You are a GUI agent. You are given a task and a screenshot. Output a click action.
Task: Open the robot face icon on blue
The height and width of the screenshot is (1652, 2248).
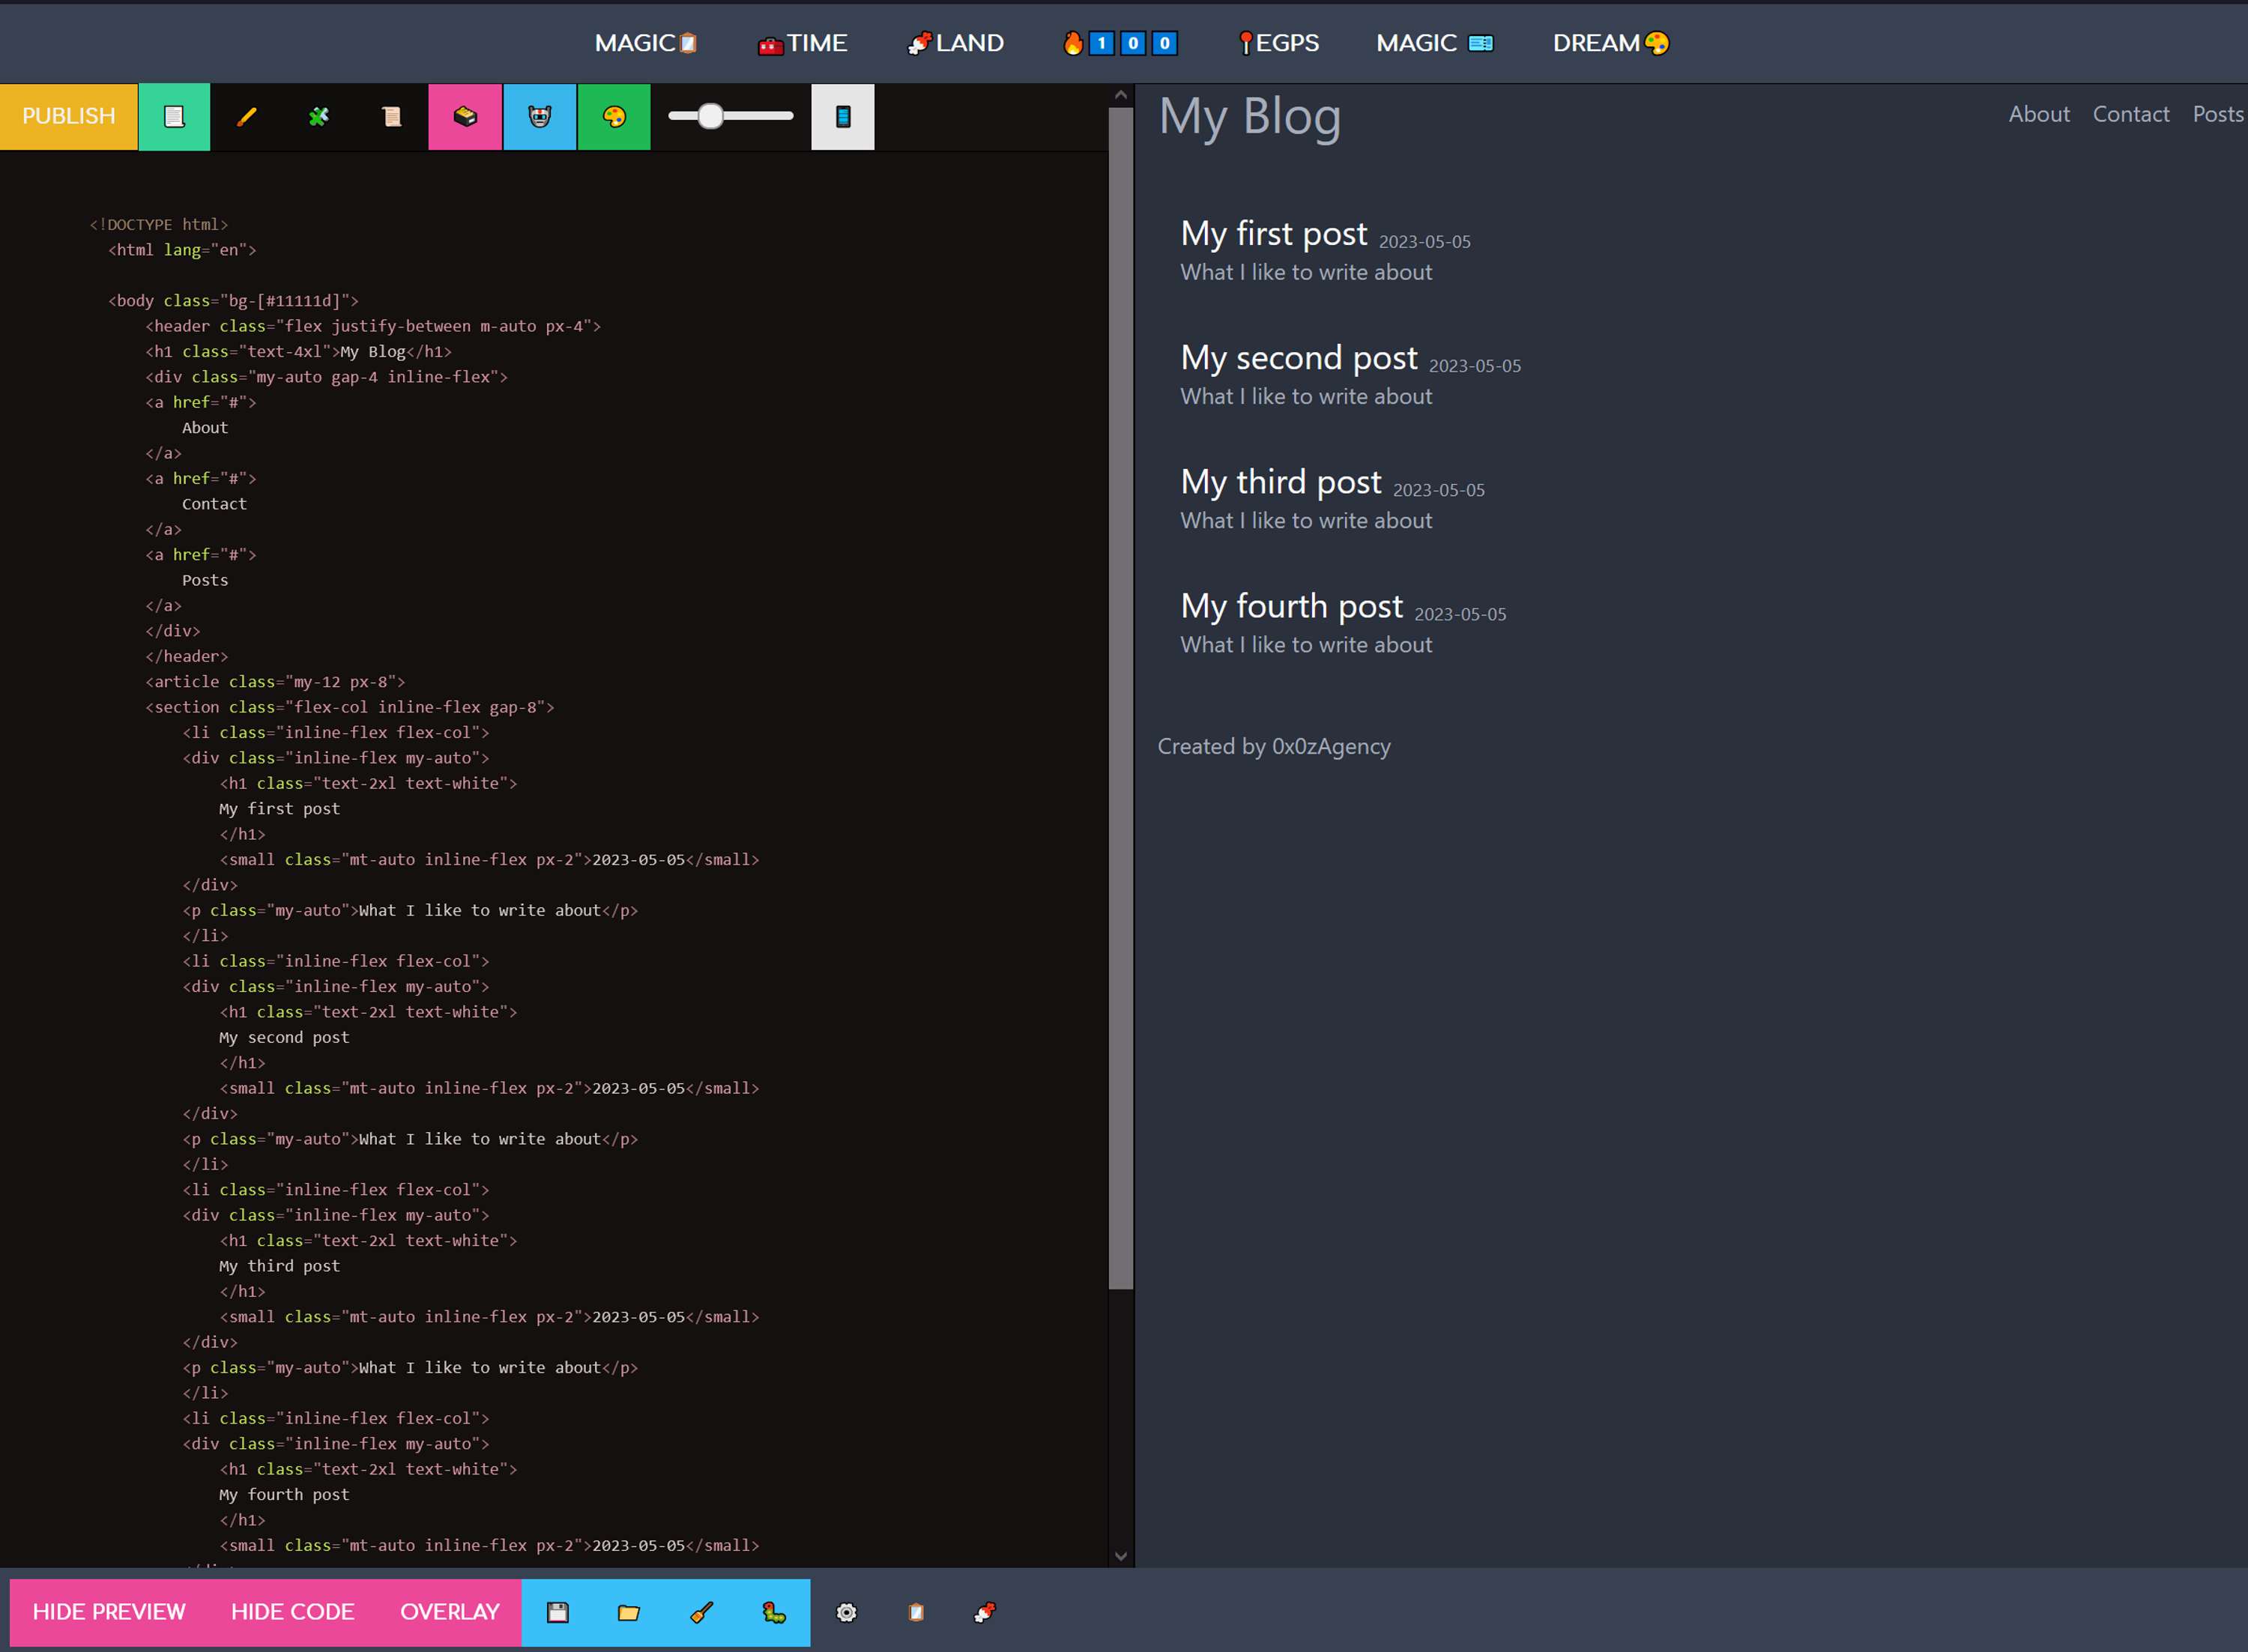click(540, 117)
